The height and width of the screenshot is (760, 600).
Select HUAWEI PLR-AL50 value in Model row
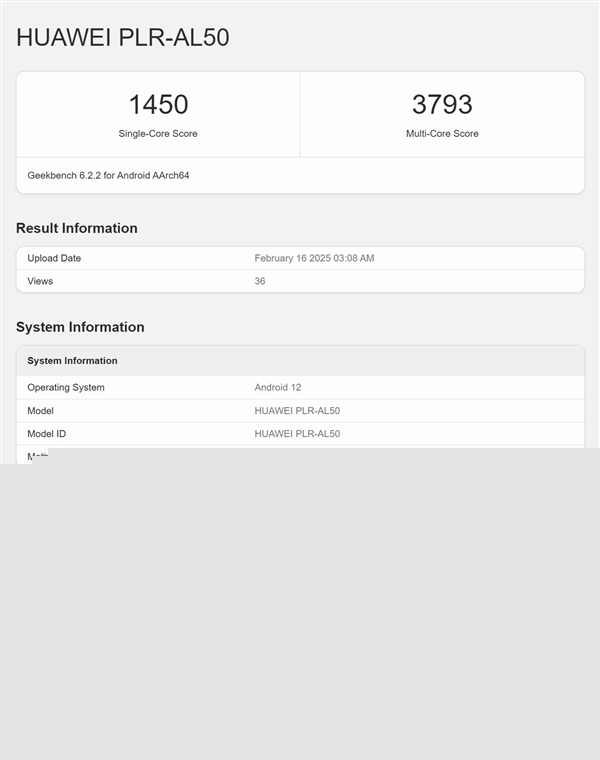point(297,411)
